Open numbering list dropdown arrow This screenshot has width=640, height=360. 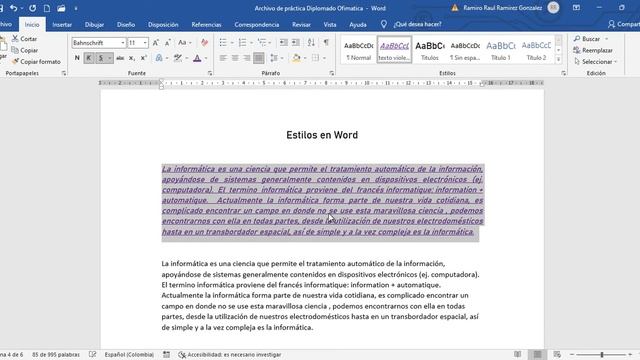tap(251, 43)
